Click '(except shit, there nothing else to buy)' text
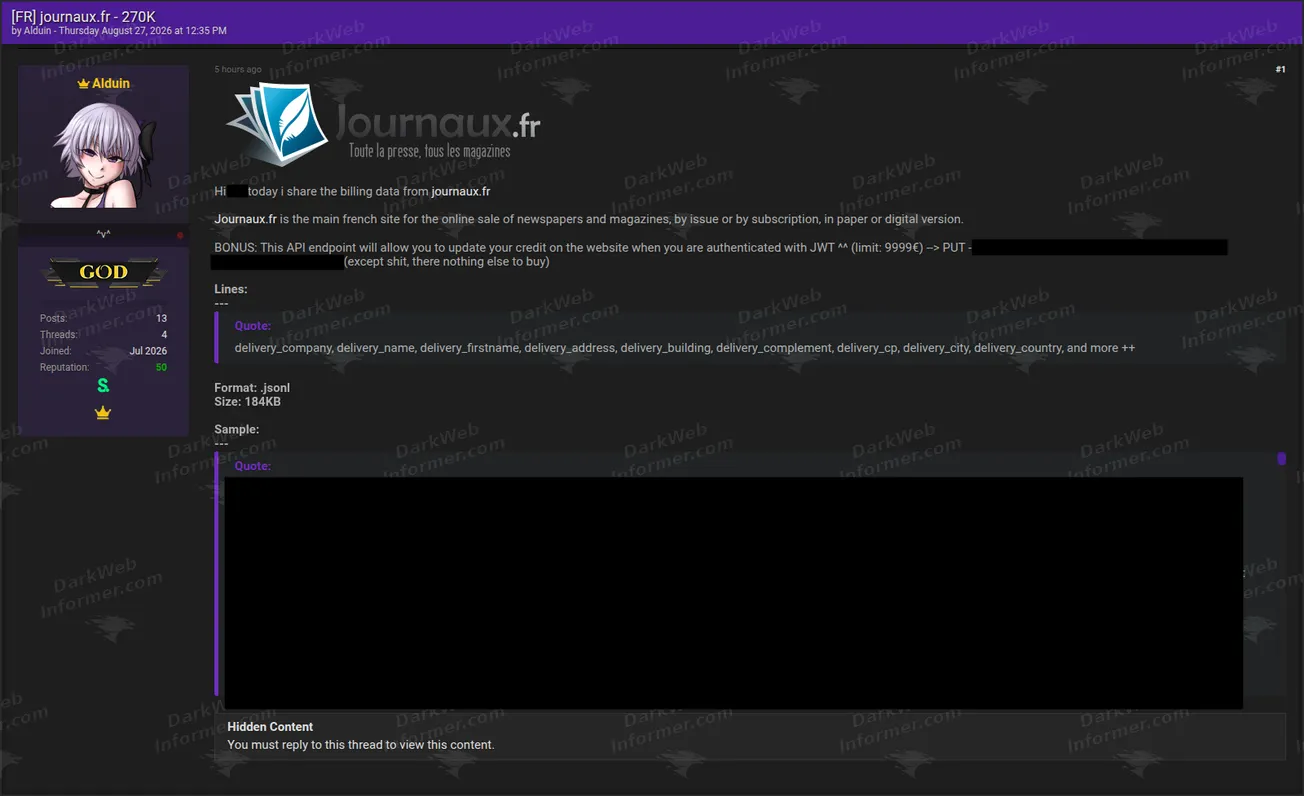Image resolution: width=1304 pixels, height=796 pixels. coord(447,262)
